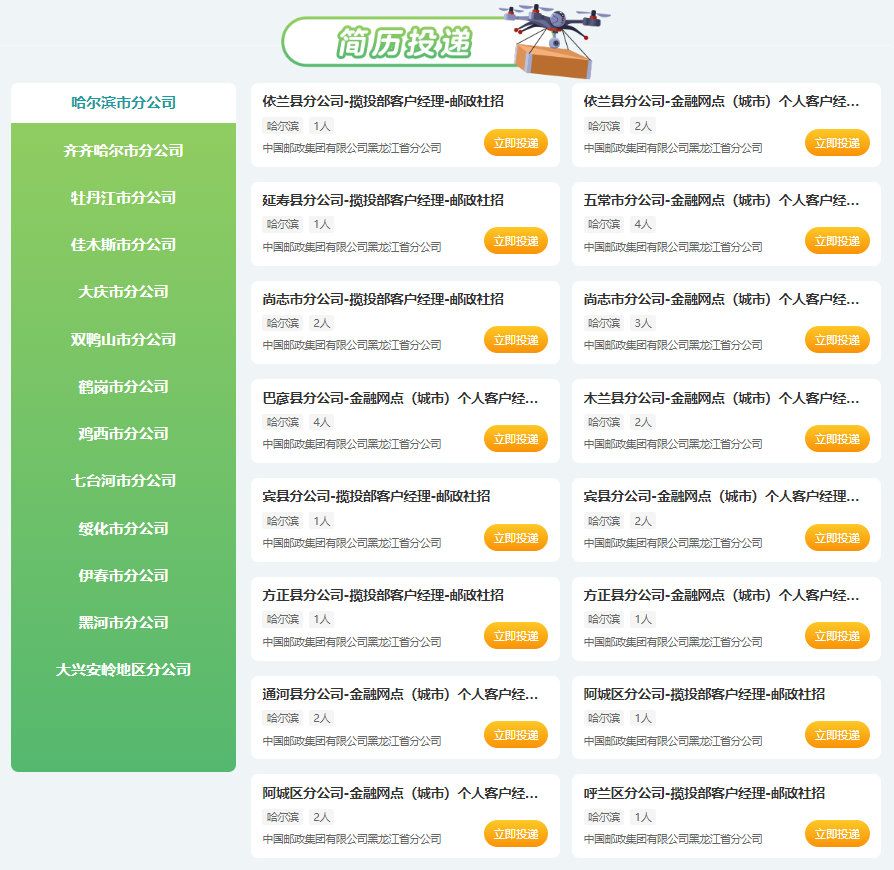894x870 pixels.
Task: Open 依兰县分公司-金融网点（城市）job title
Action: point(721,101)
